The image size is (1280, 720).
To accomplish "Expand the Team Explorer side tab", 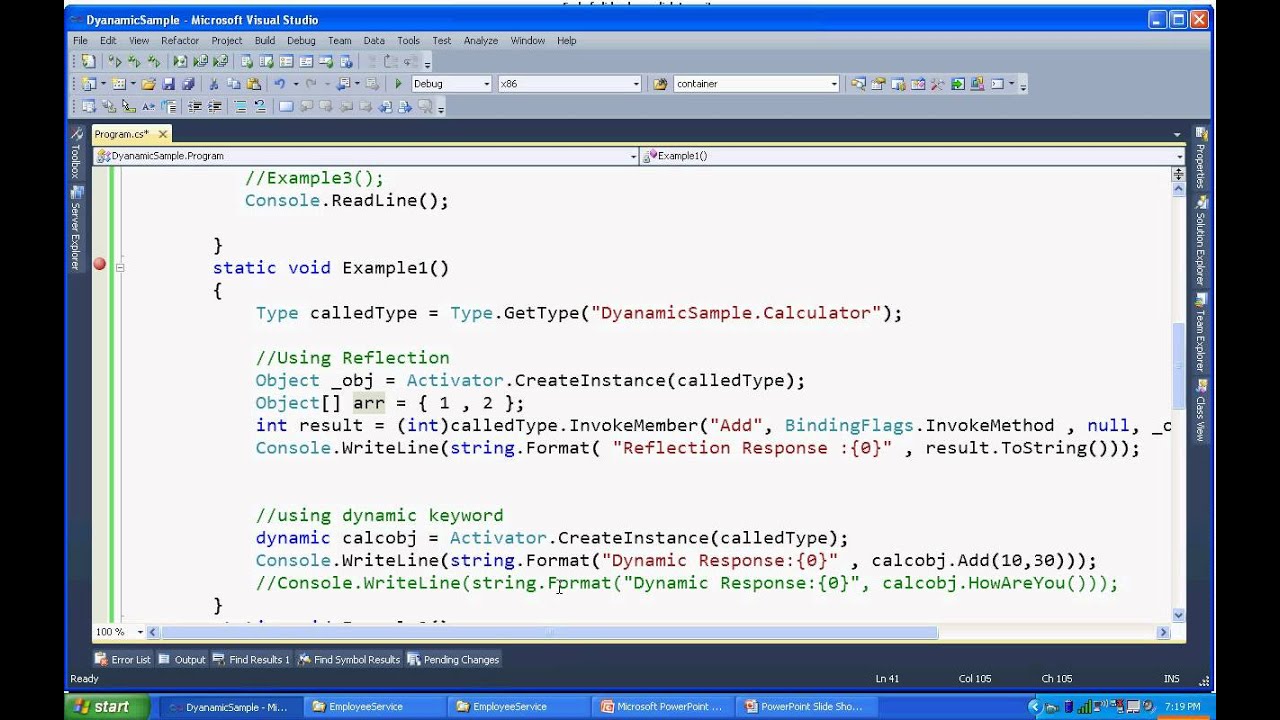I will pos(1201,333).
